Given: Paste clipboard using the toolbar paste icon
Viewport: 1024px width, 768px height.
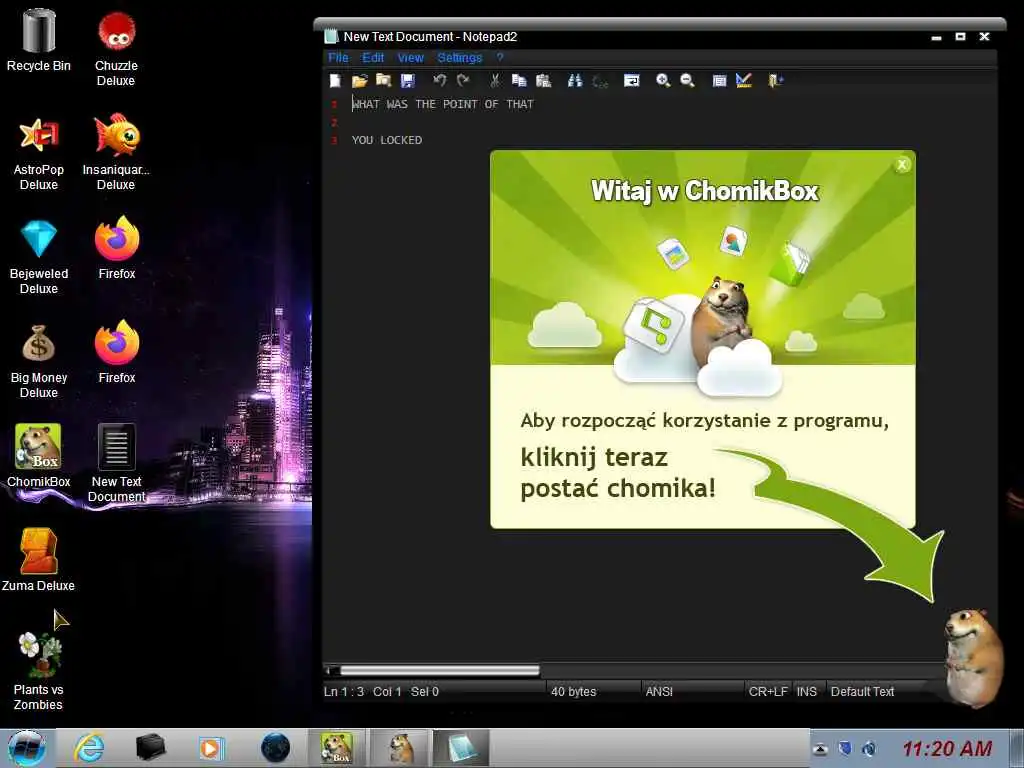Looking at the screenshot, I should point(543,80).
